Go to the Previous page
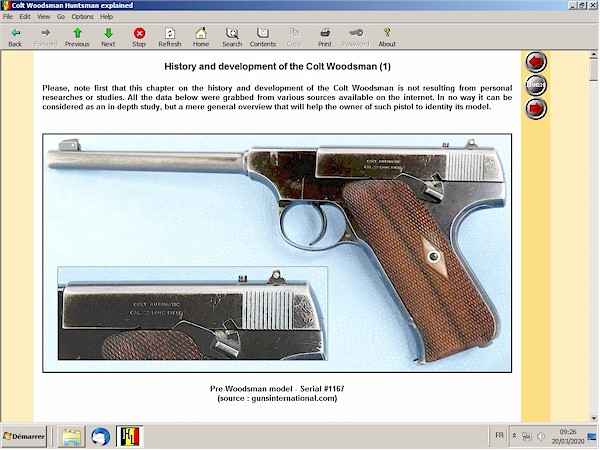600x450 pixels. click(x=77, y=37)
